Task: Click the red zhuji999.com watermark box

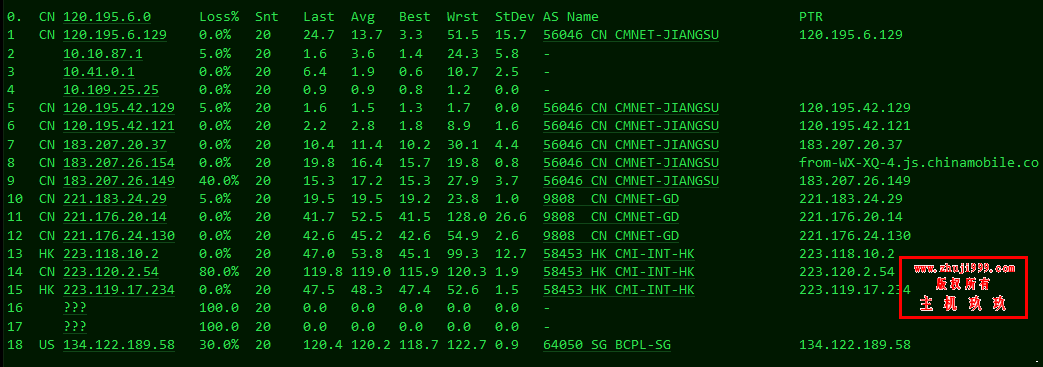Action: pyautogui.click(x=964, y=287)
